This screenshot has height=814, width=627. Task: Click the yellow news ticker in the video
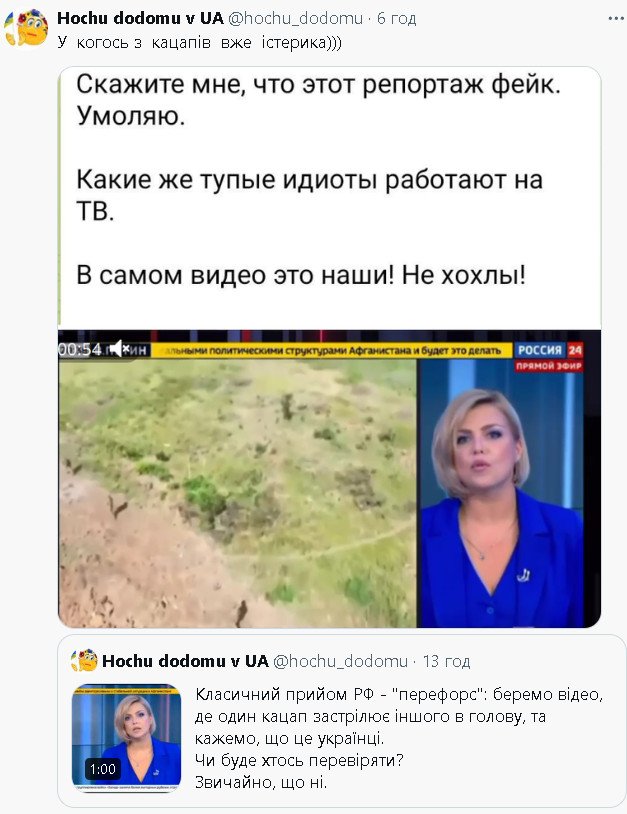pos(330,351)
